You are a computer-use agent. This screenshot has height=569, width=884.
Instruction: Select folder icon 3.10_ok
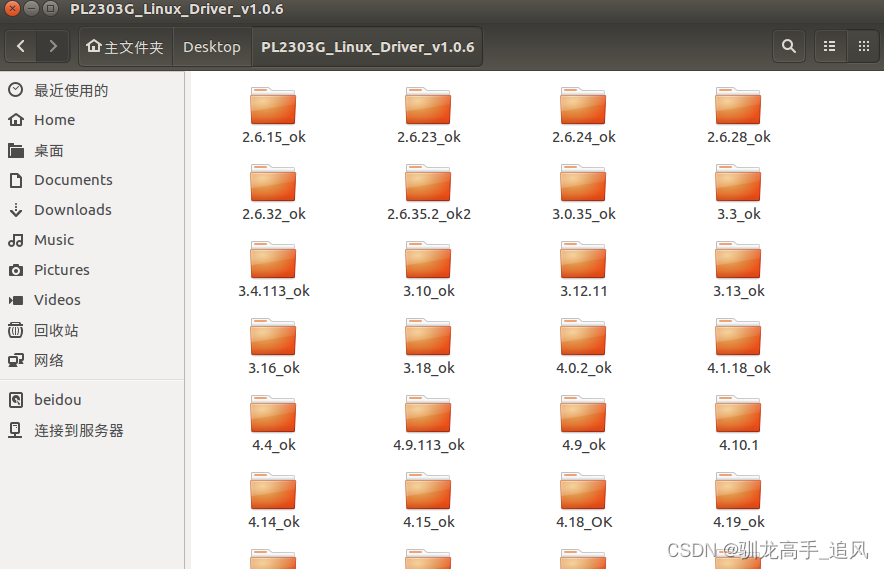(428, 260)
